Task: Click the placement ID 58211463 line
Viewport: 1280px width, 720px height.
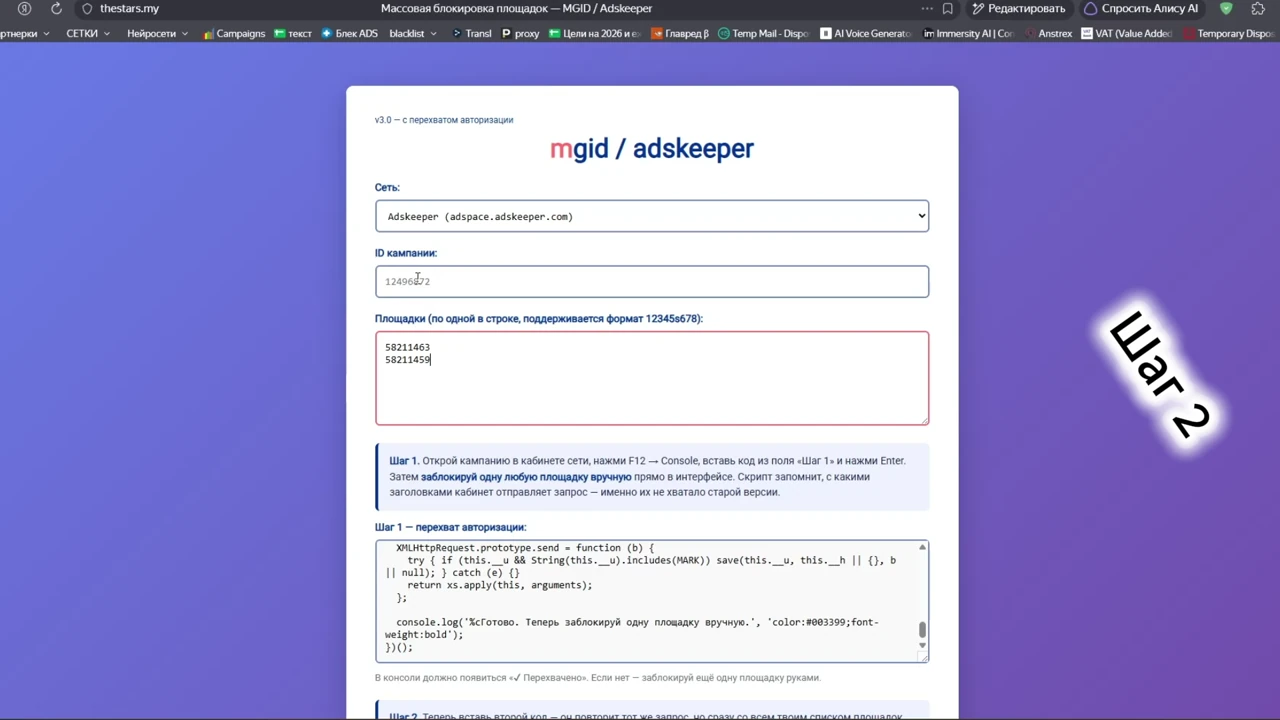Action: pyautogui.click(x=408, y=347)
